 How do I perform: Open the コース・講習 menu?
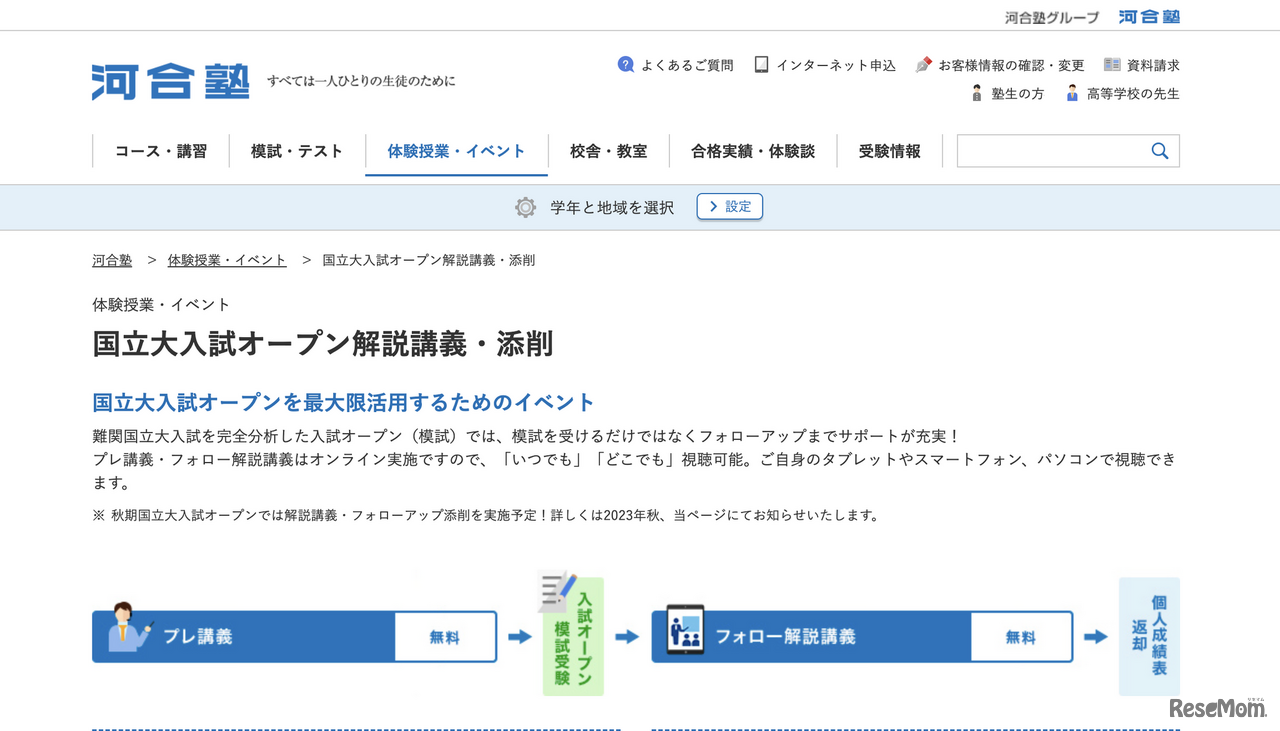tap(161, 151)
